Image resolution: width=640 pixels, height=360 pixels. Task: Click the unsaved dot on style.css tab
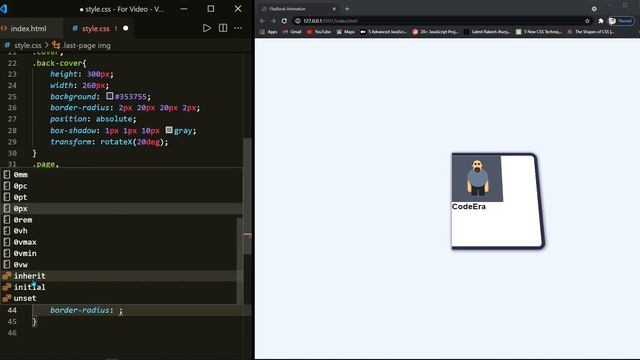tap(126, 28)
